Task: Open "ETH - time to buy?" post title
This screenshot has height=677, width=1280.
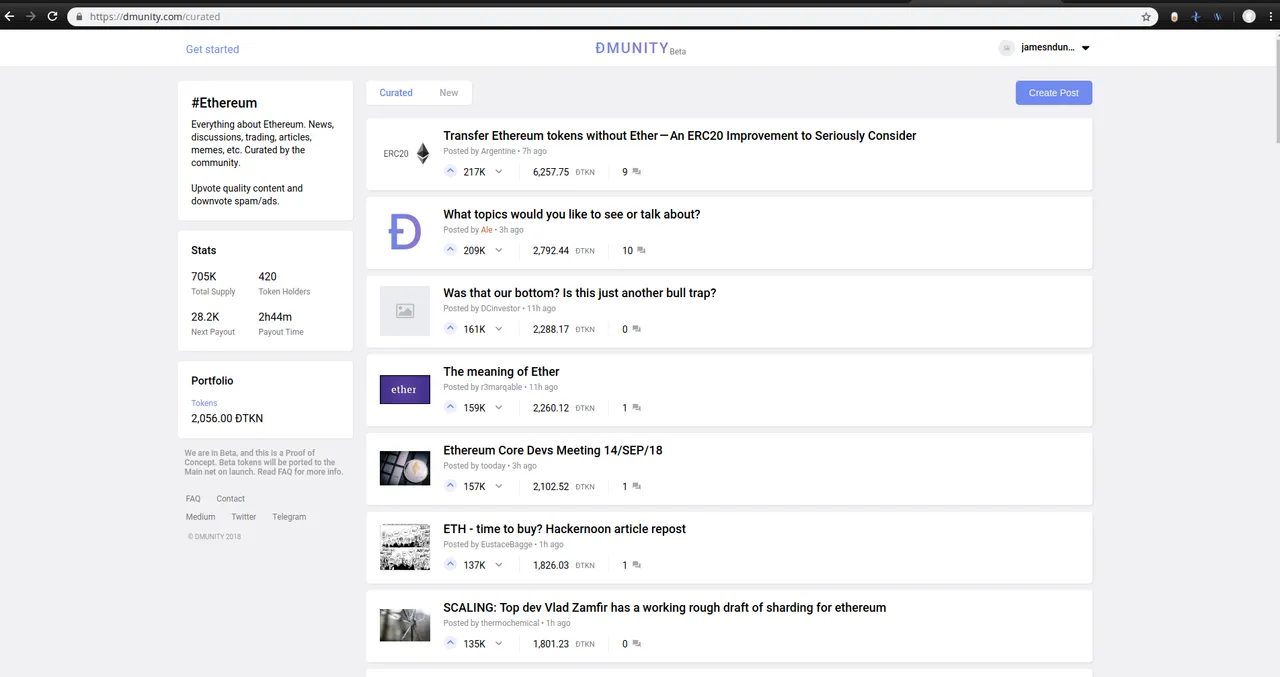Action: tap(565, 529)
